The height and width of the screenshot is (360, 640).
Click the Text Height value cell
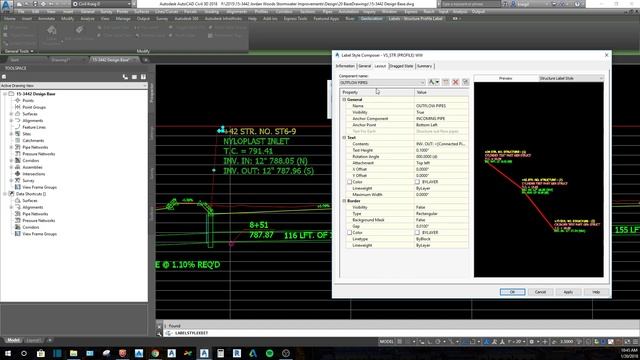[441, 150]
